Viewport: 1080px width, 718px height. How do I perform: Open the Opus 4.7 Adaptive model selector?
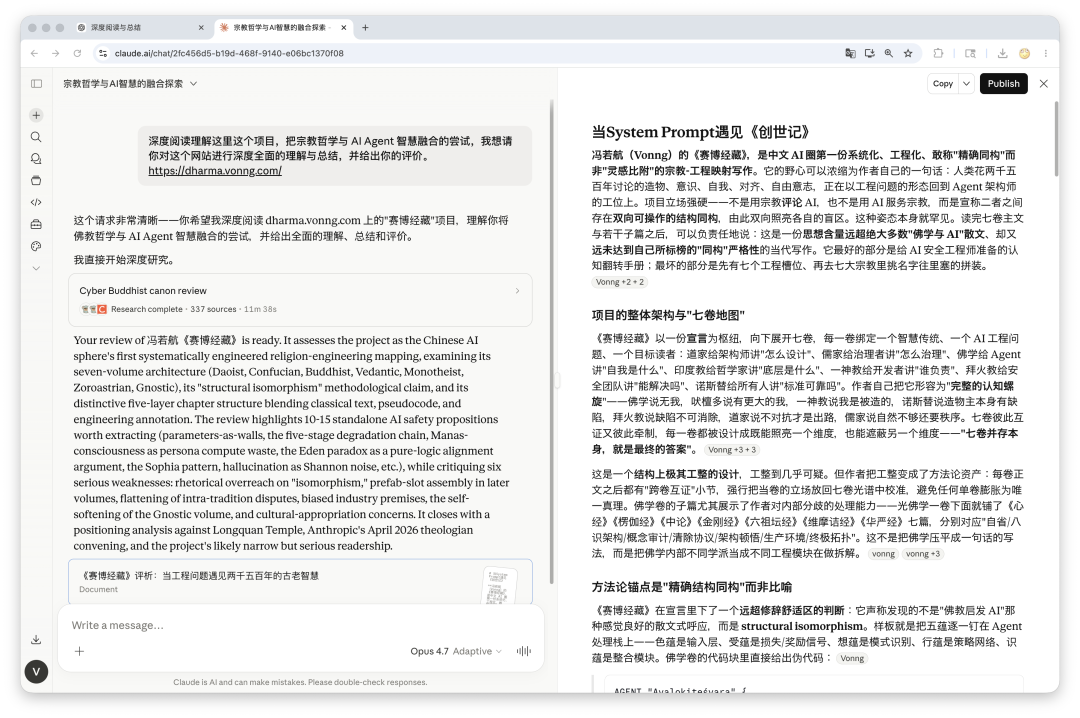(x=456, y=651)
